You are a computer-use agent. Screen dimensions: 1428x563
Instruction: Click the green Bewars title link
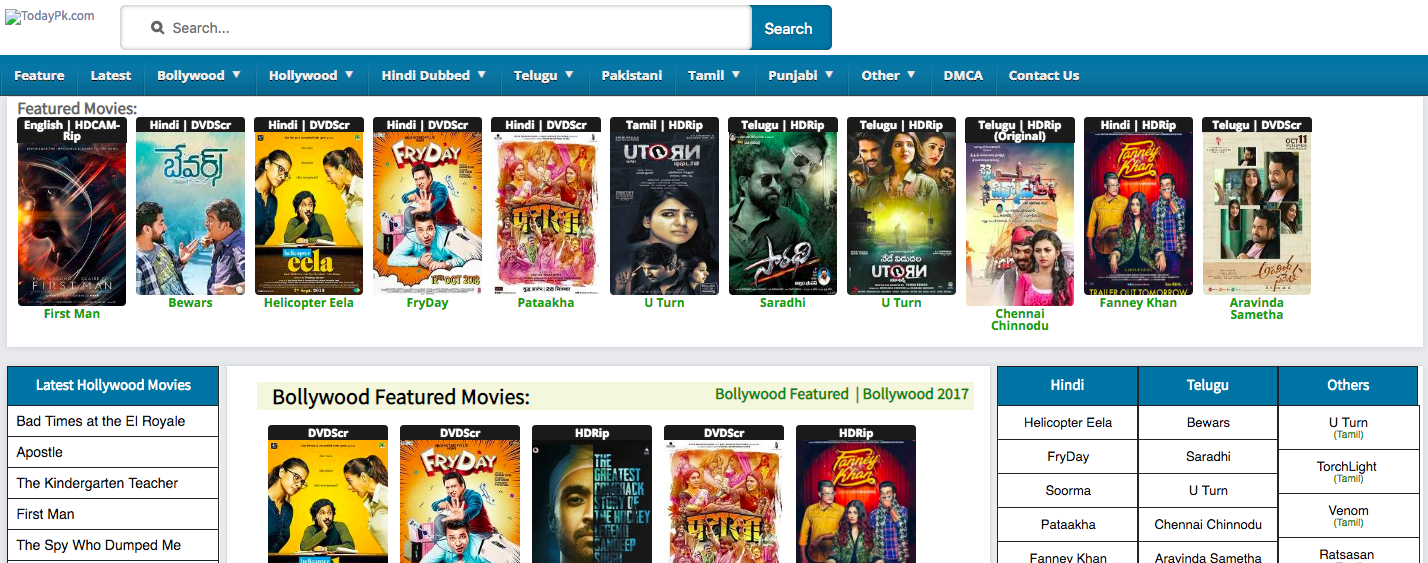pyautogui.click(x=190, y=303)
